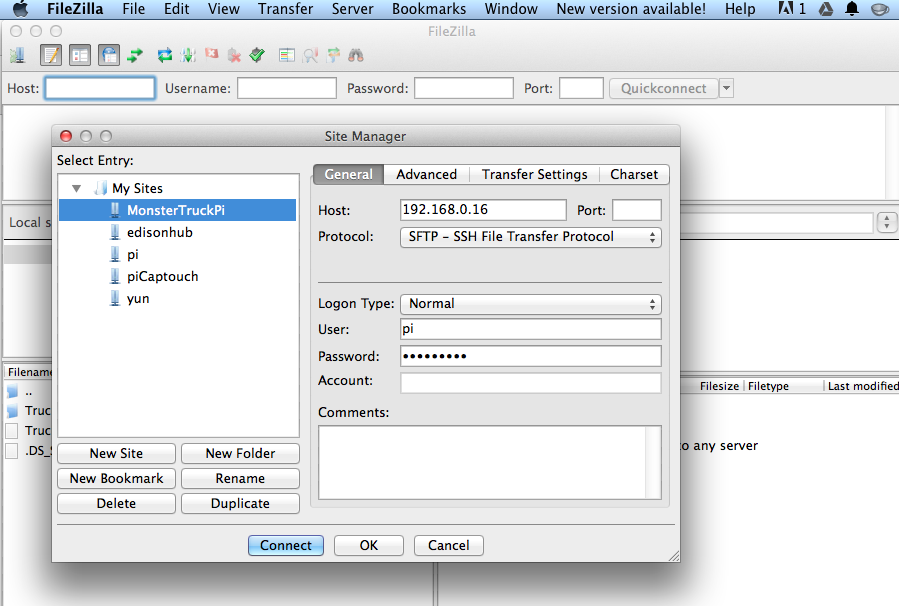Select the edisonhub site entry

pos(159,232)
